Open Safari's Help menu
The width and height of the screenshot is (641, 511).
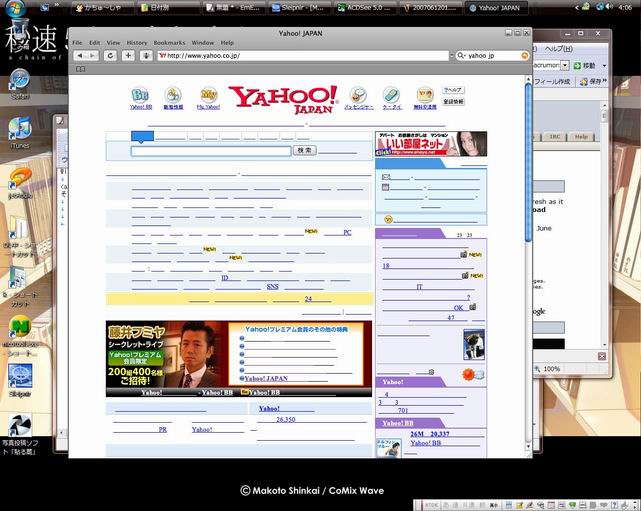point(227,43)
